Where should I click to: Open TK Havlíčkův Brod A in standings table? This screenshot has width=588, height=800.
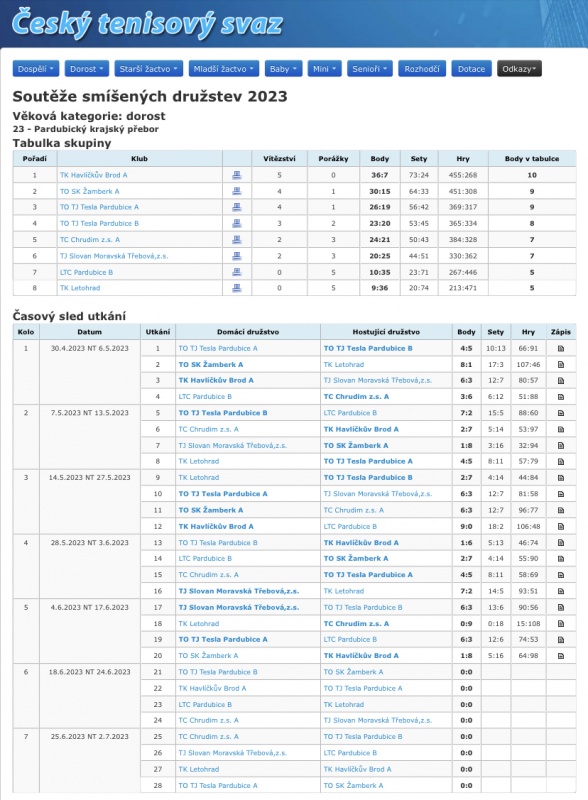pos(93,175)
